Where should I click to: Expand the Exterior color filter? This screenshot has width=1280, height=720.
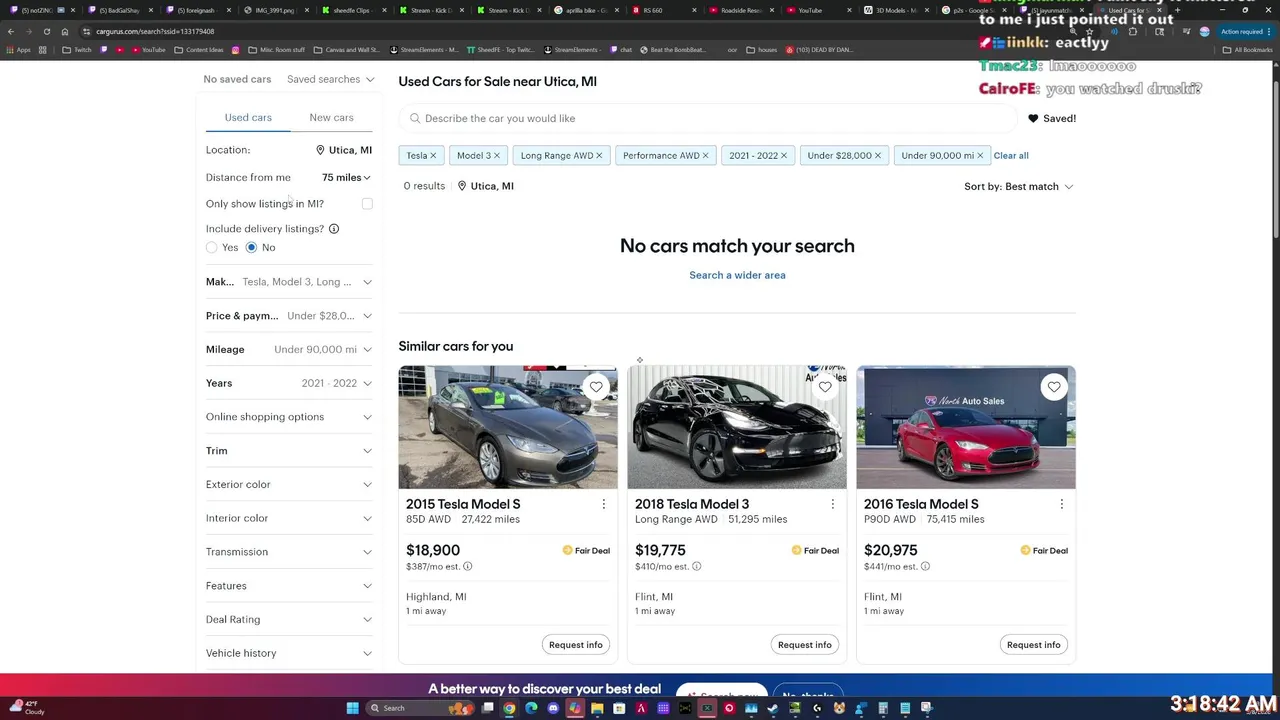pos(289,484)
